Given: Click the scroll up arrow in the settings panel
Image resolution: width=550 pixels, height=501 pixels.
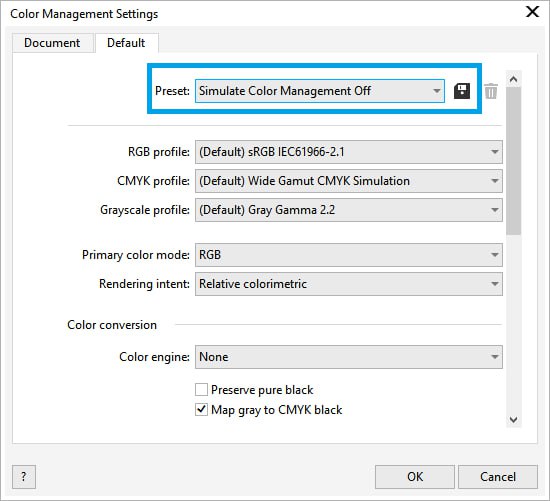Looking at the screenshot, I should coord(514,79).
